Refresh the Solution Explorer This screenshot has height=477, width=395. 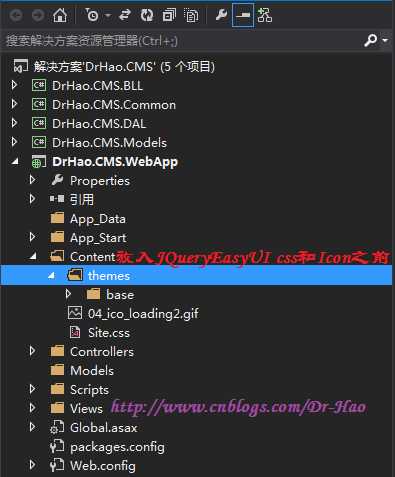click(147, 15)
